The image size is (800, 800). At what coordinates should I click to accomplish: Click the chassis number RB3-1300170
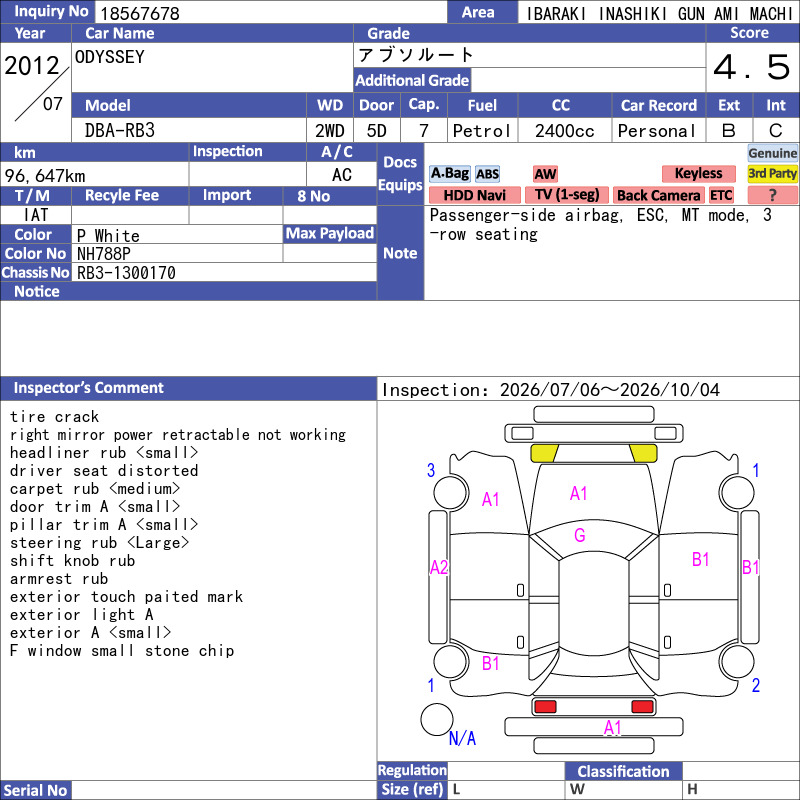click(126, 273)
